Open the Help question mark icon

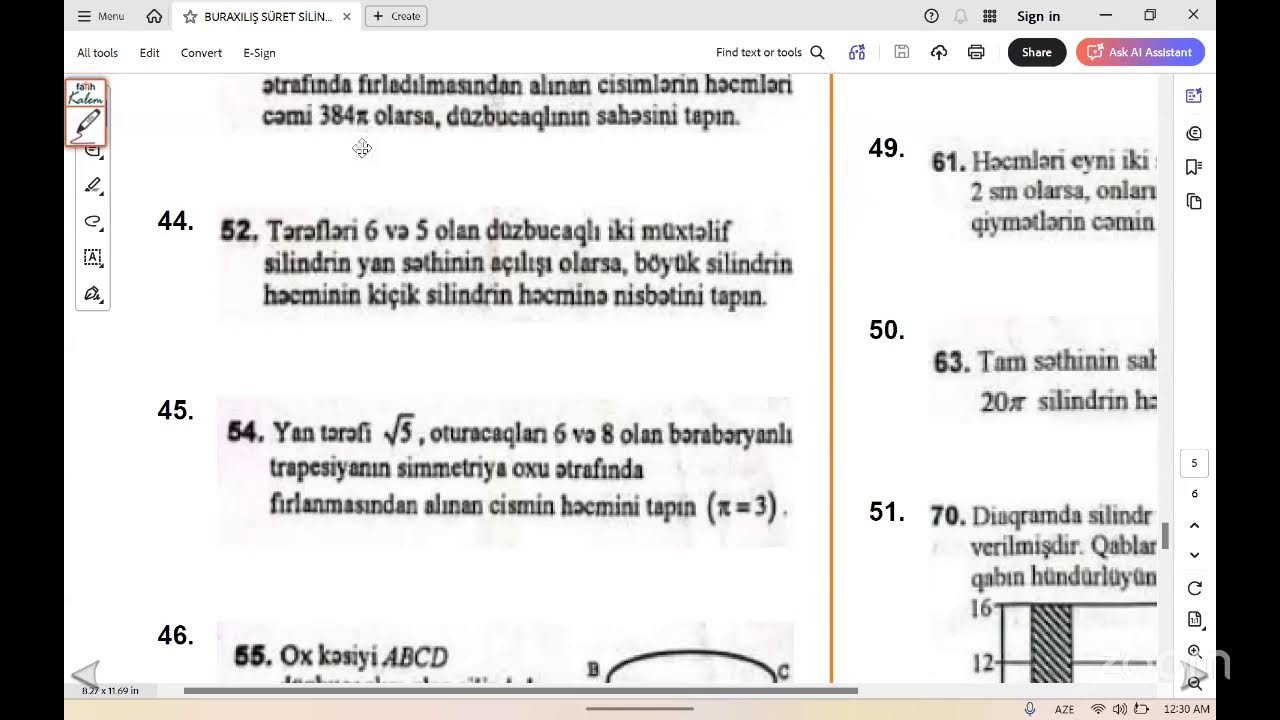[931, 16]
